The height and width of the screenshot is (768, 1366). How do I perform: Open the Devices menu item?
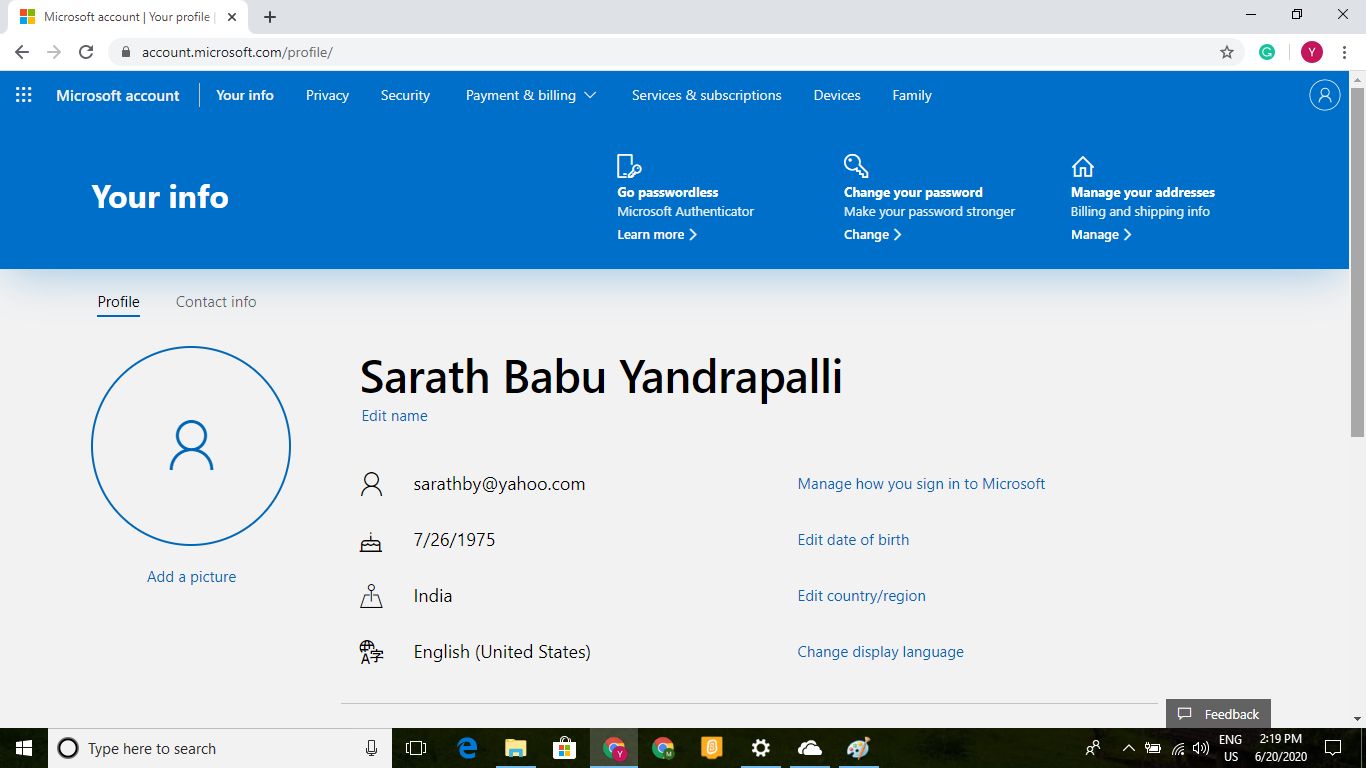[x=837, y=95]
